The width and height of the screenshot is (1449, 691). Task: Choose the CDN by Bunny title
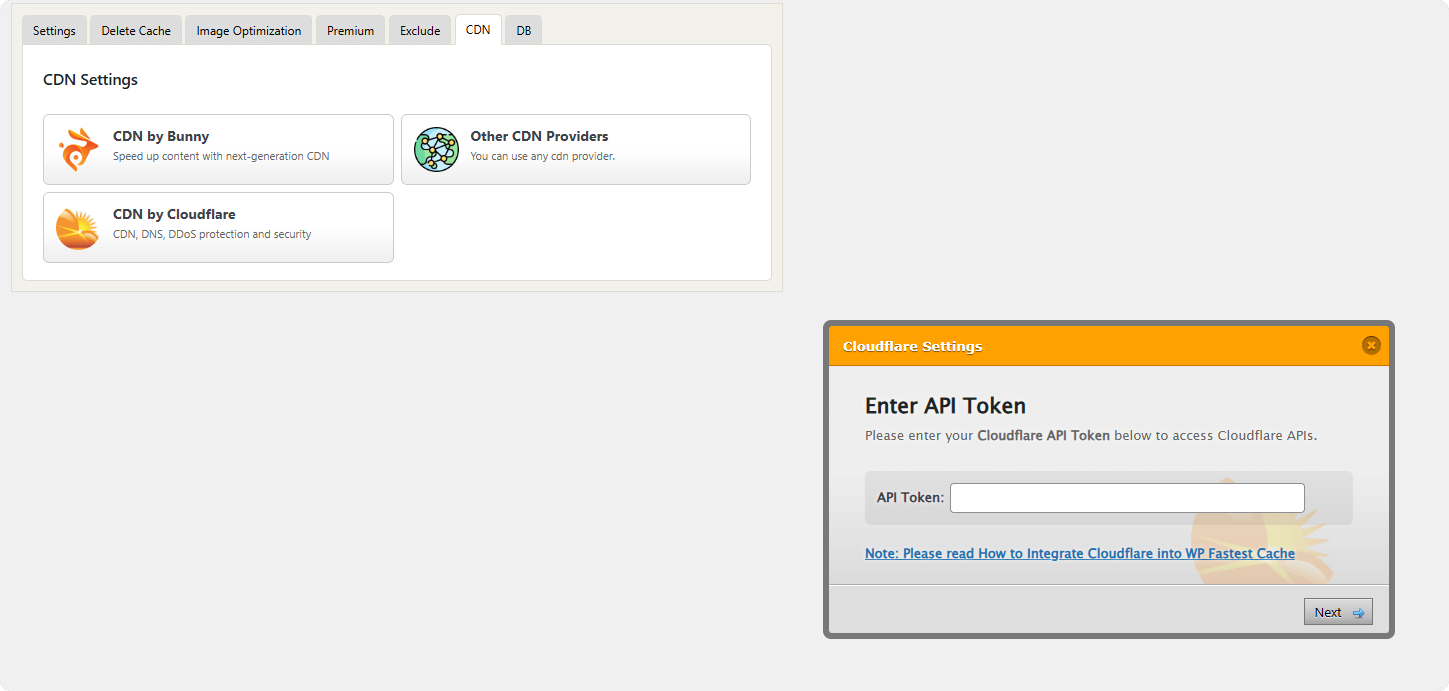[x=161, y=136]
